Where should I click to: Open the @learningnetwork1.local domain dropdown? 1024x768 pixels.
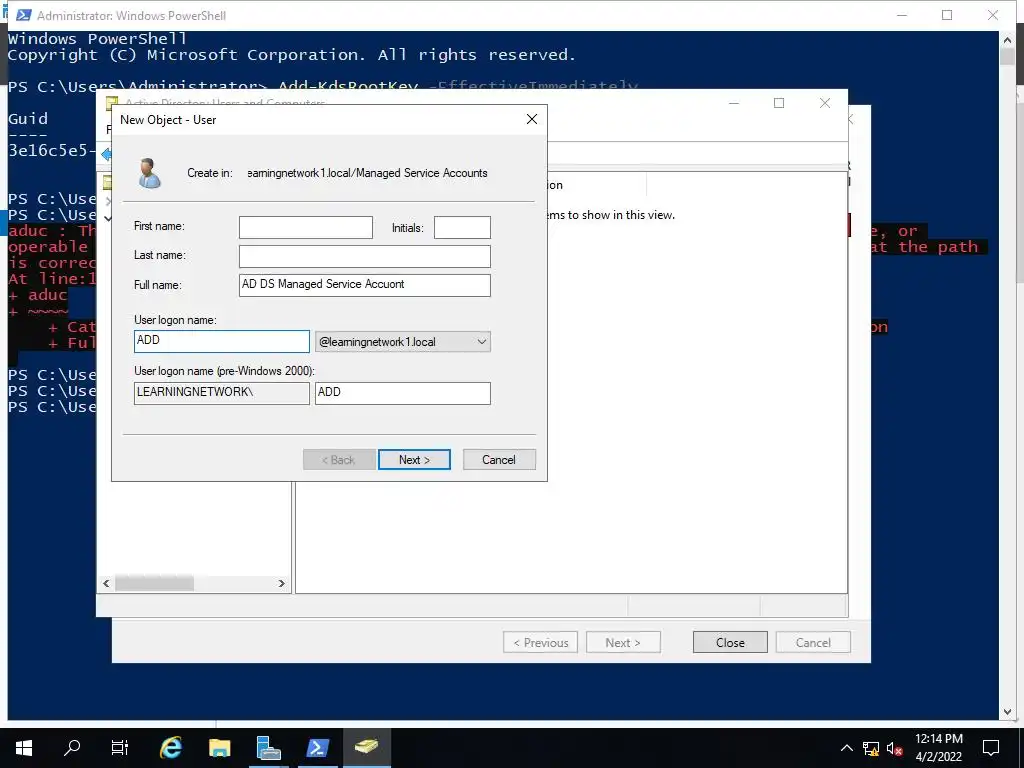(x=402, y=342)
